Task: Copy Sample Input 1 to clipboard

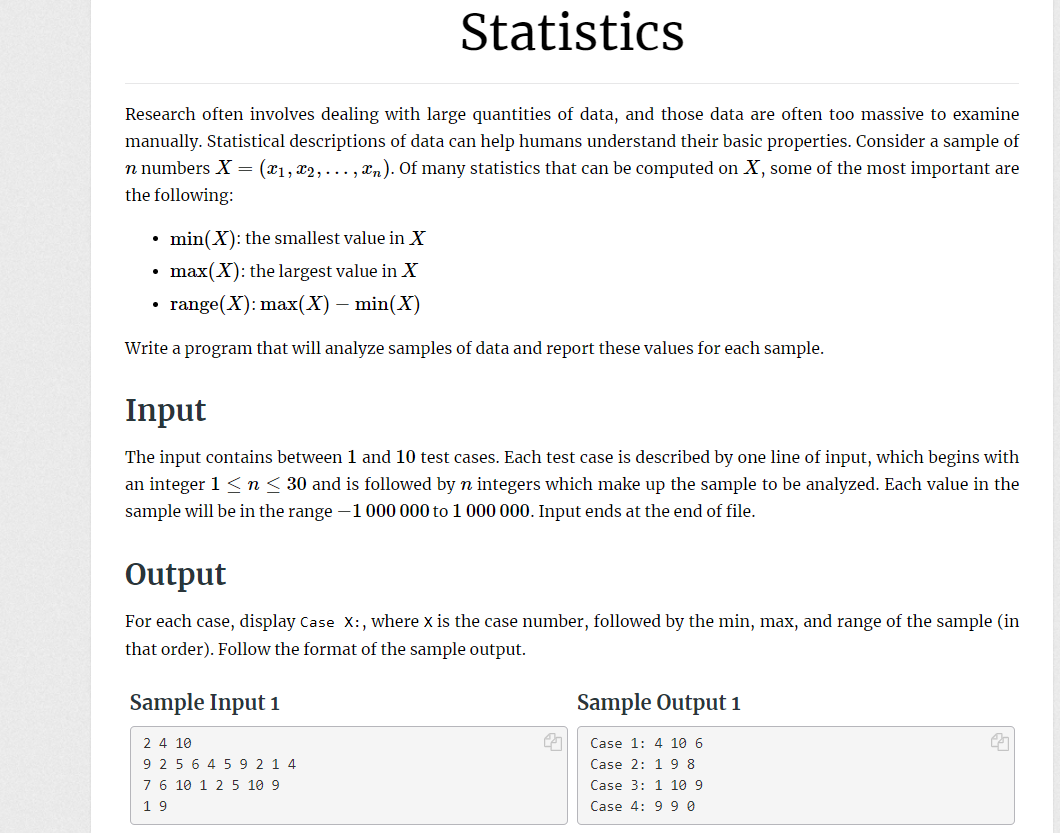Action: click(x=551, y=741)
